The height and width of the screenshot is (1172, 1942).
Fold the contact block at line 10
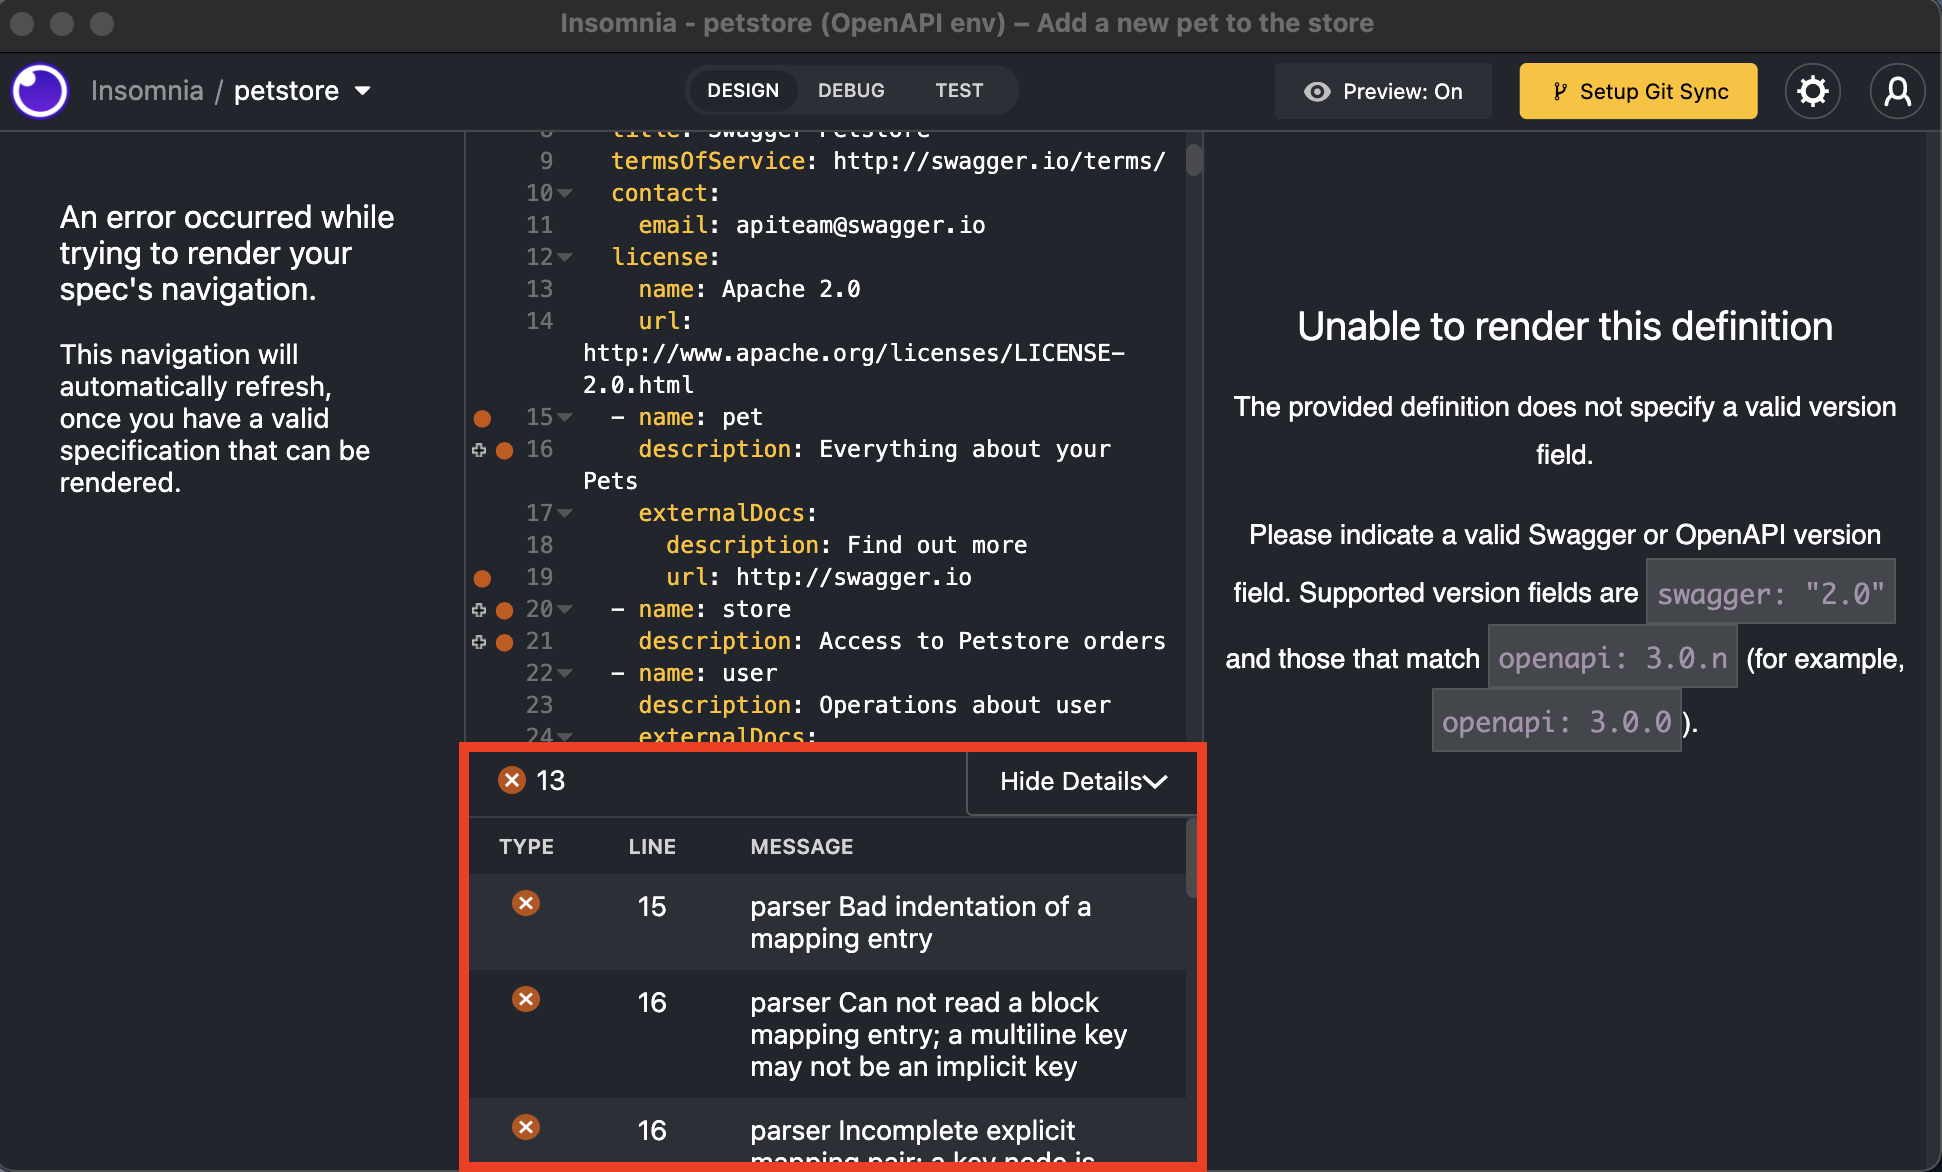(565, 193)
